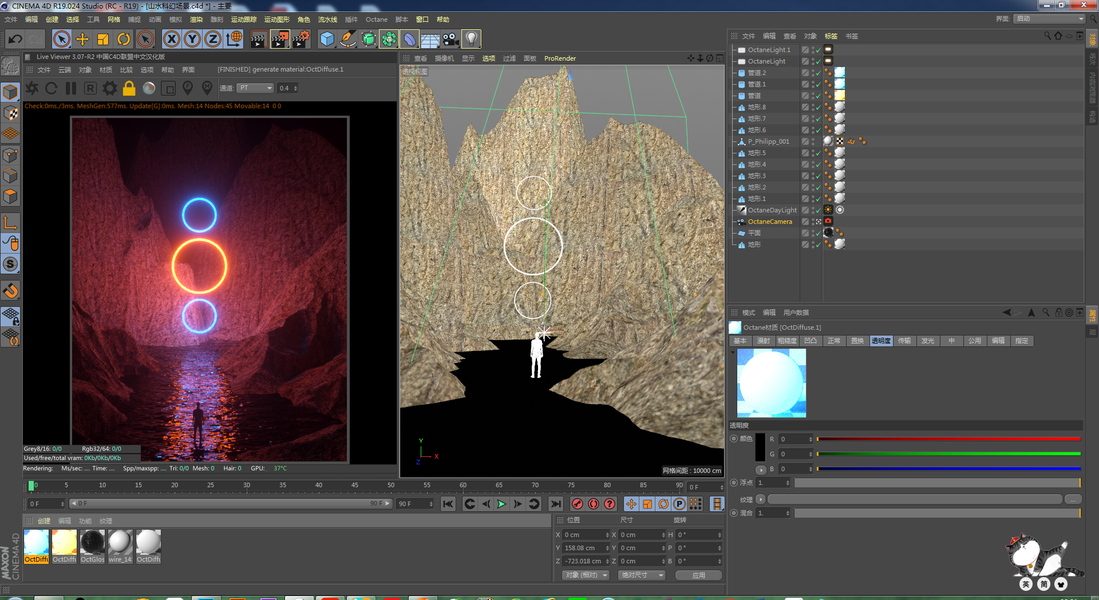Open Live Viewer settings gear
The width and height of the screenshot is (1099, 600).
click(x=109, y=88)
